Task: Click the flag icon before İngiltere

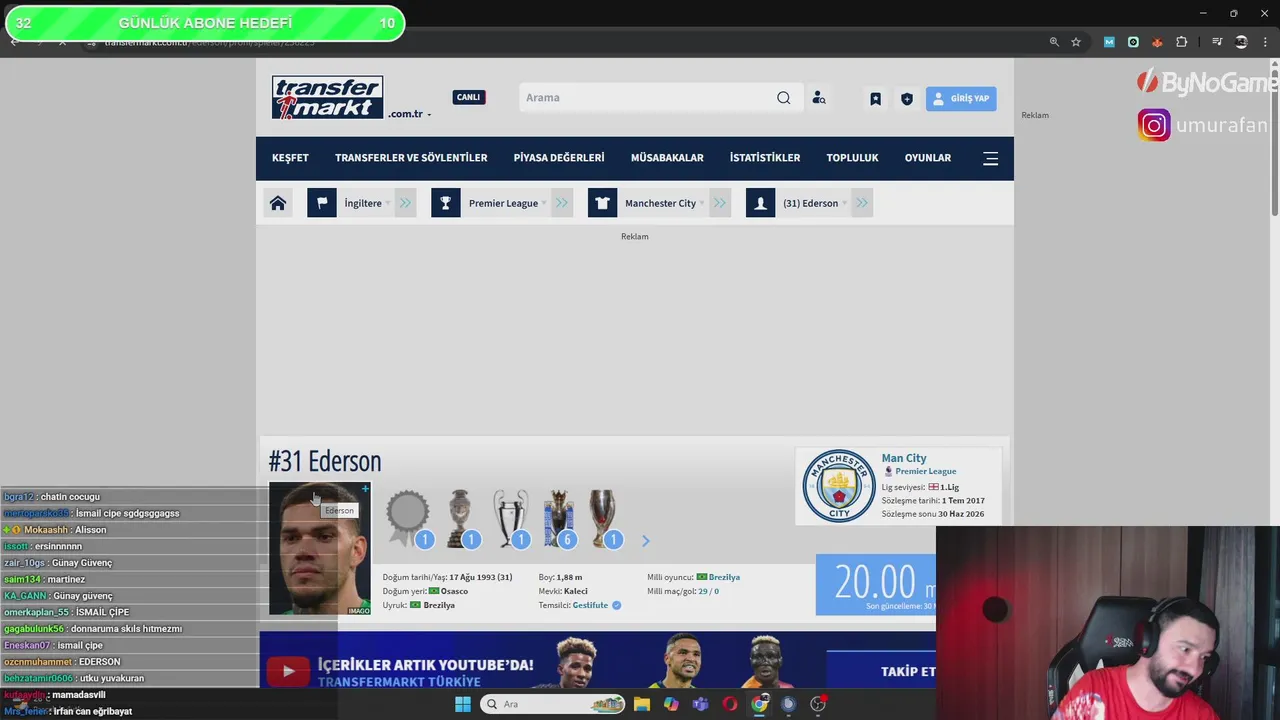Action: (322, 203)
